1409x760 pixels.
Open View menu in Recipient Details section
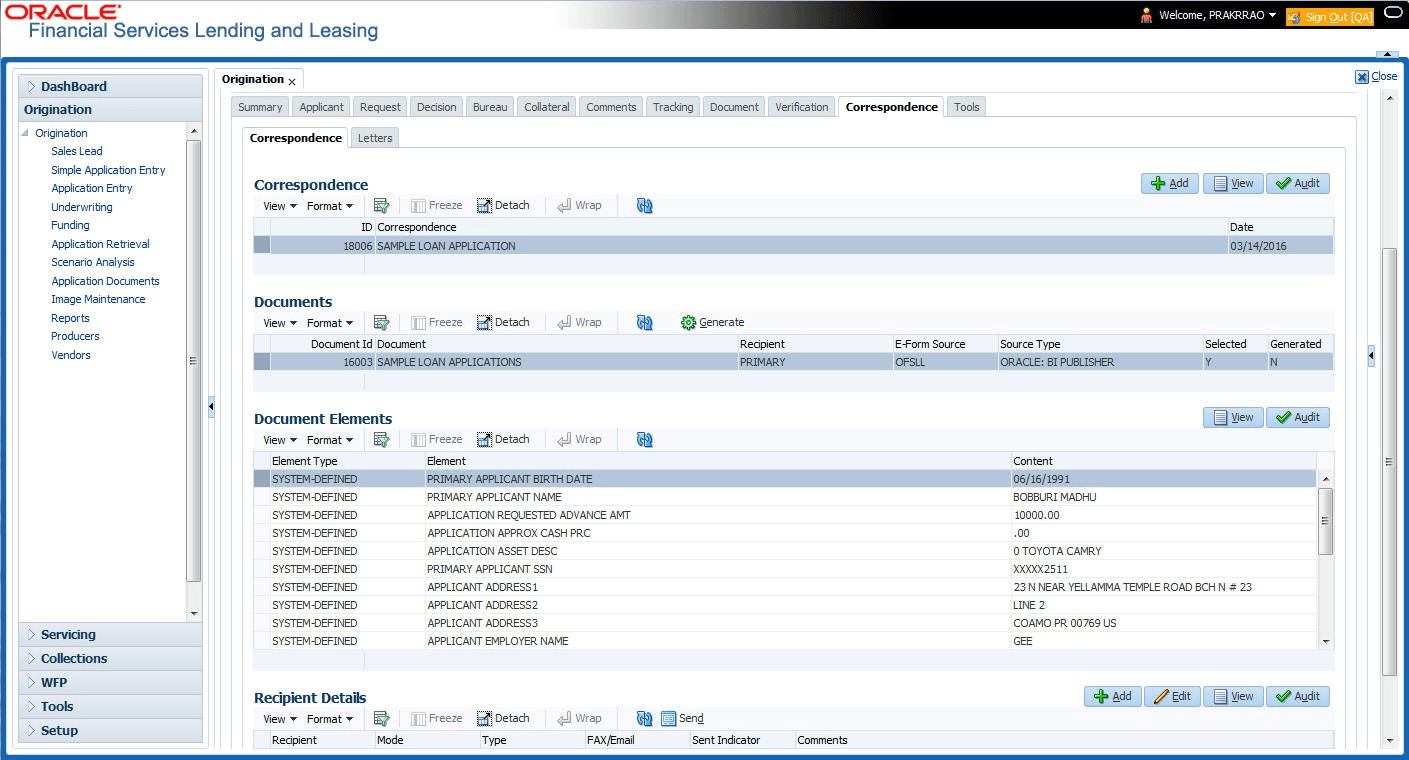[x=280, y=719]
